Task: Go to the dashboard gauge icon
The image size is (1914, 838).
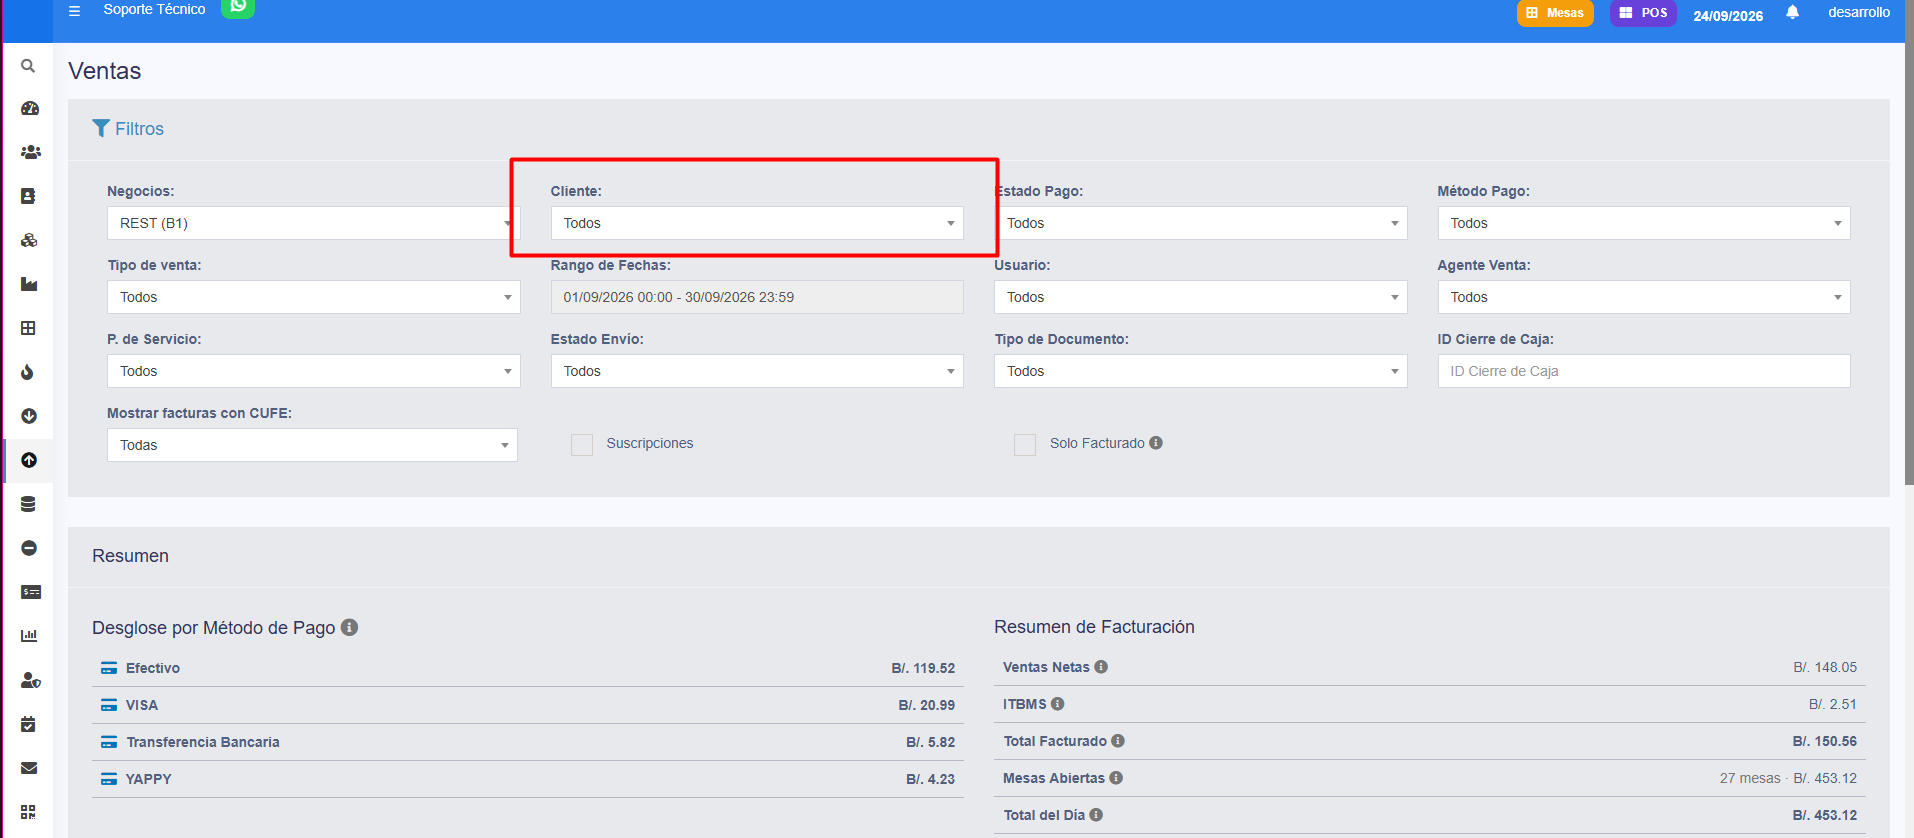Action: [29, 108]
